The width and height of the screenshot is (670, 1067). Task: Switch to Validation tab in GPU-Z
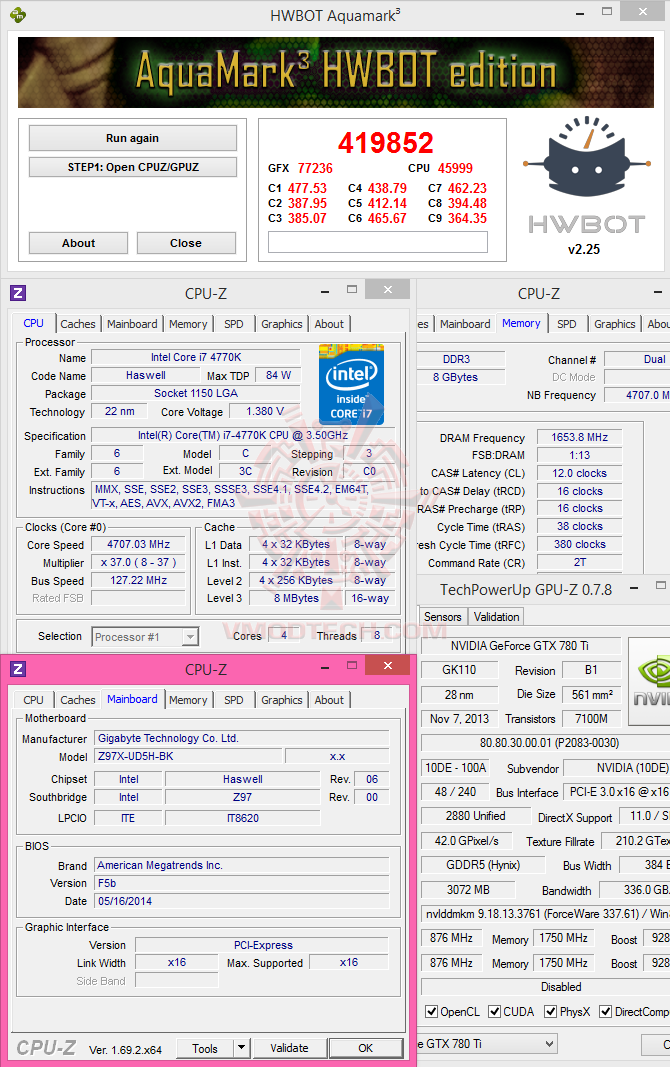click(x=497, y=617)
